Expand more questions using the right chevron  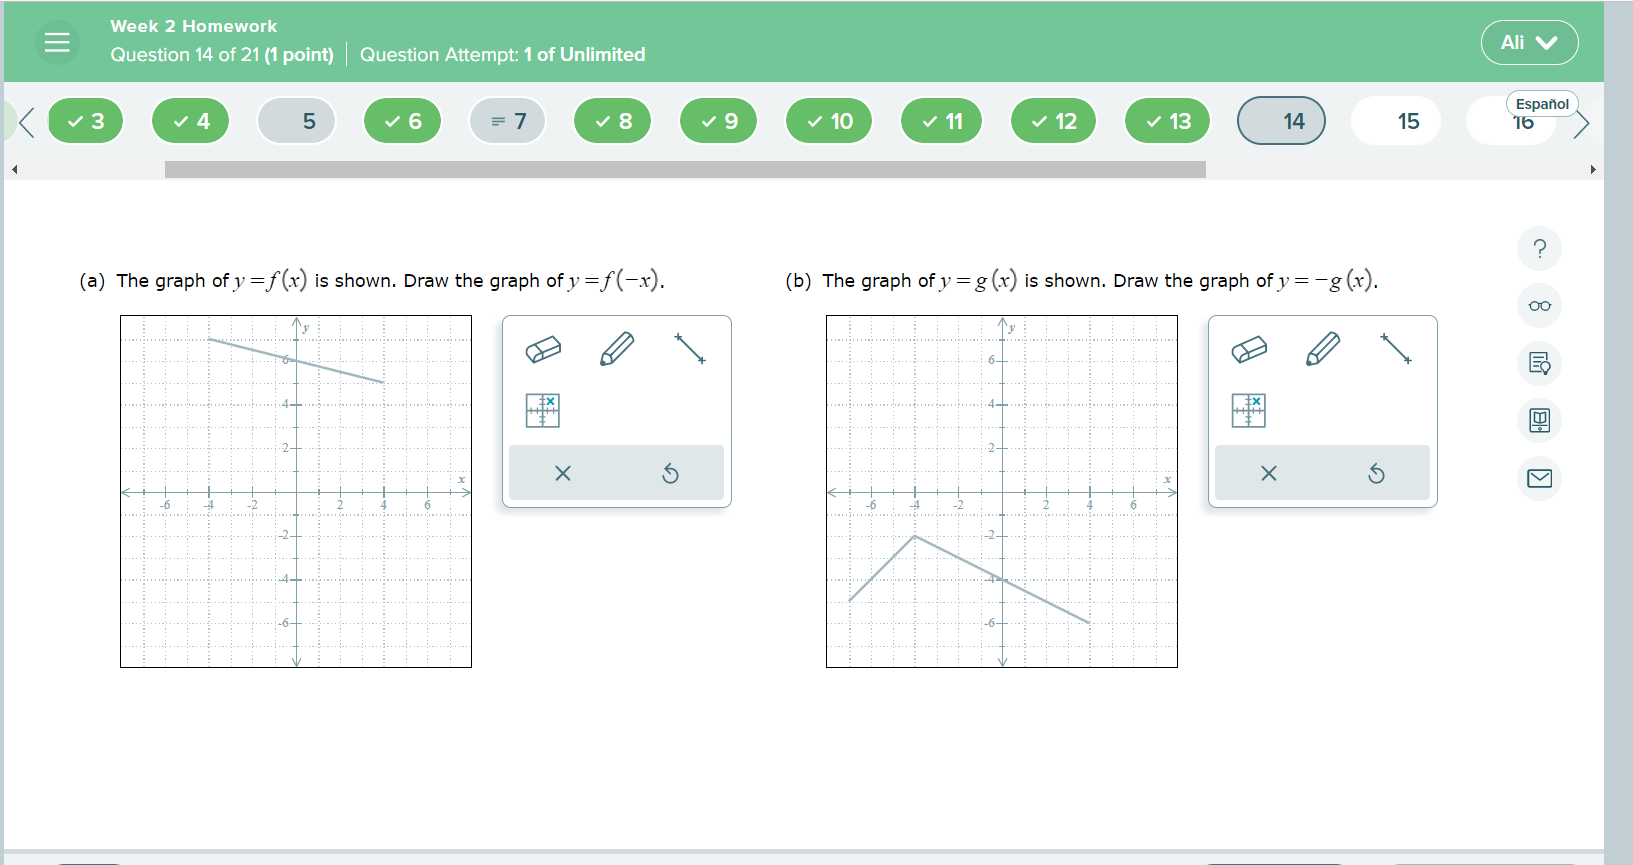tap(1583, 122)
